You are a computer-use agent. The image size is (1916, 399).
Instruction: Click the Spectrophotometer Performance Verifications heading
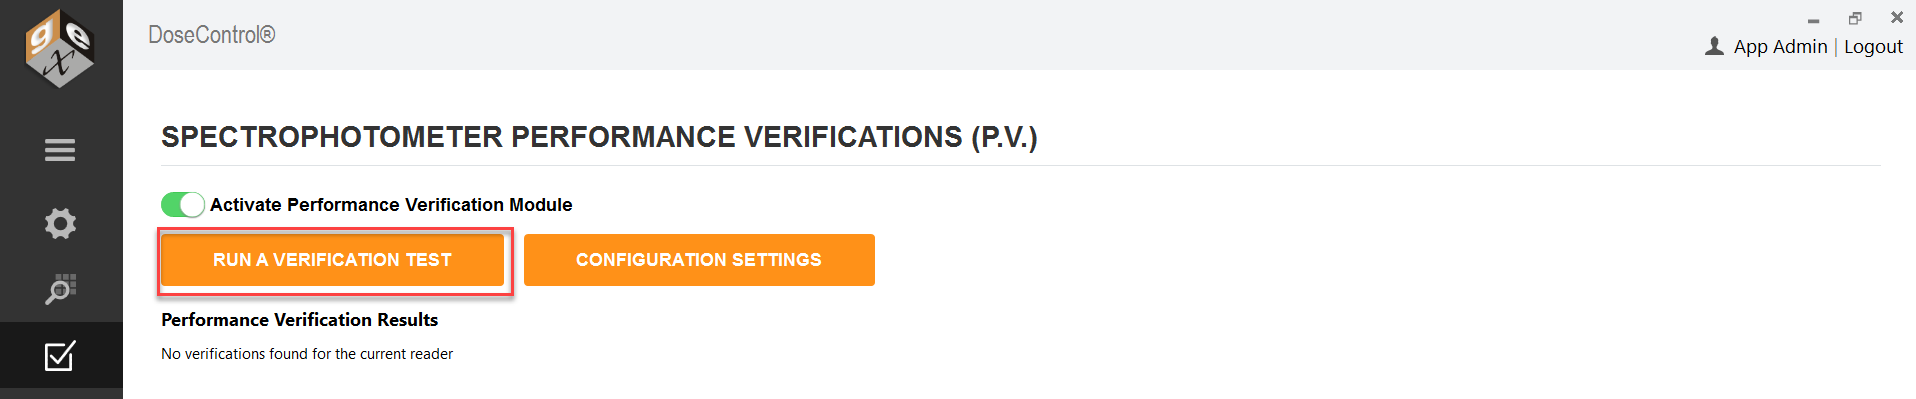tap(599, 137)
